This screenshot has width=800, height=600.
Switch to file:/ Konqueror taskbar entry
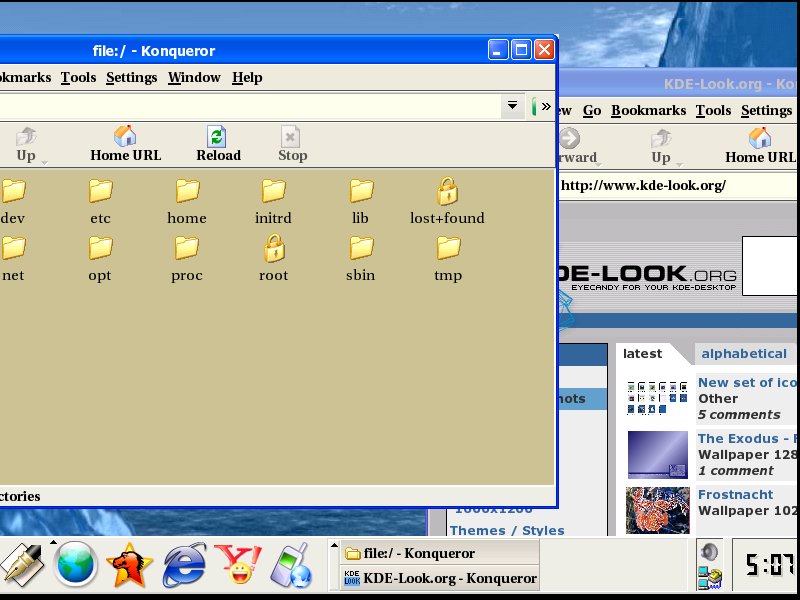(x=440, y=553)
